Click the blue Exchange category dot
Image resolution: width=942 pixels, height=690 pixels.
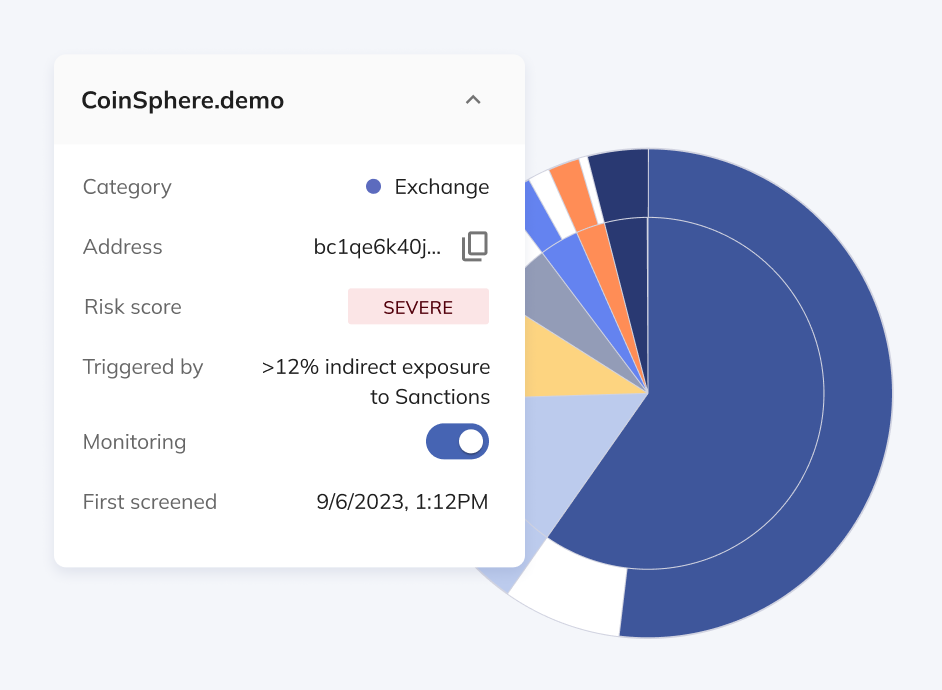point(374,187)
